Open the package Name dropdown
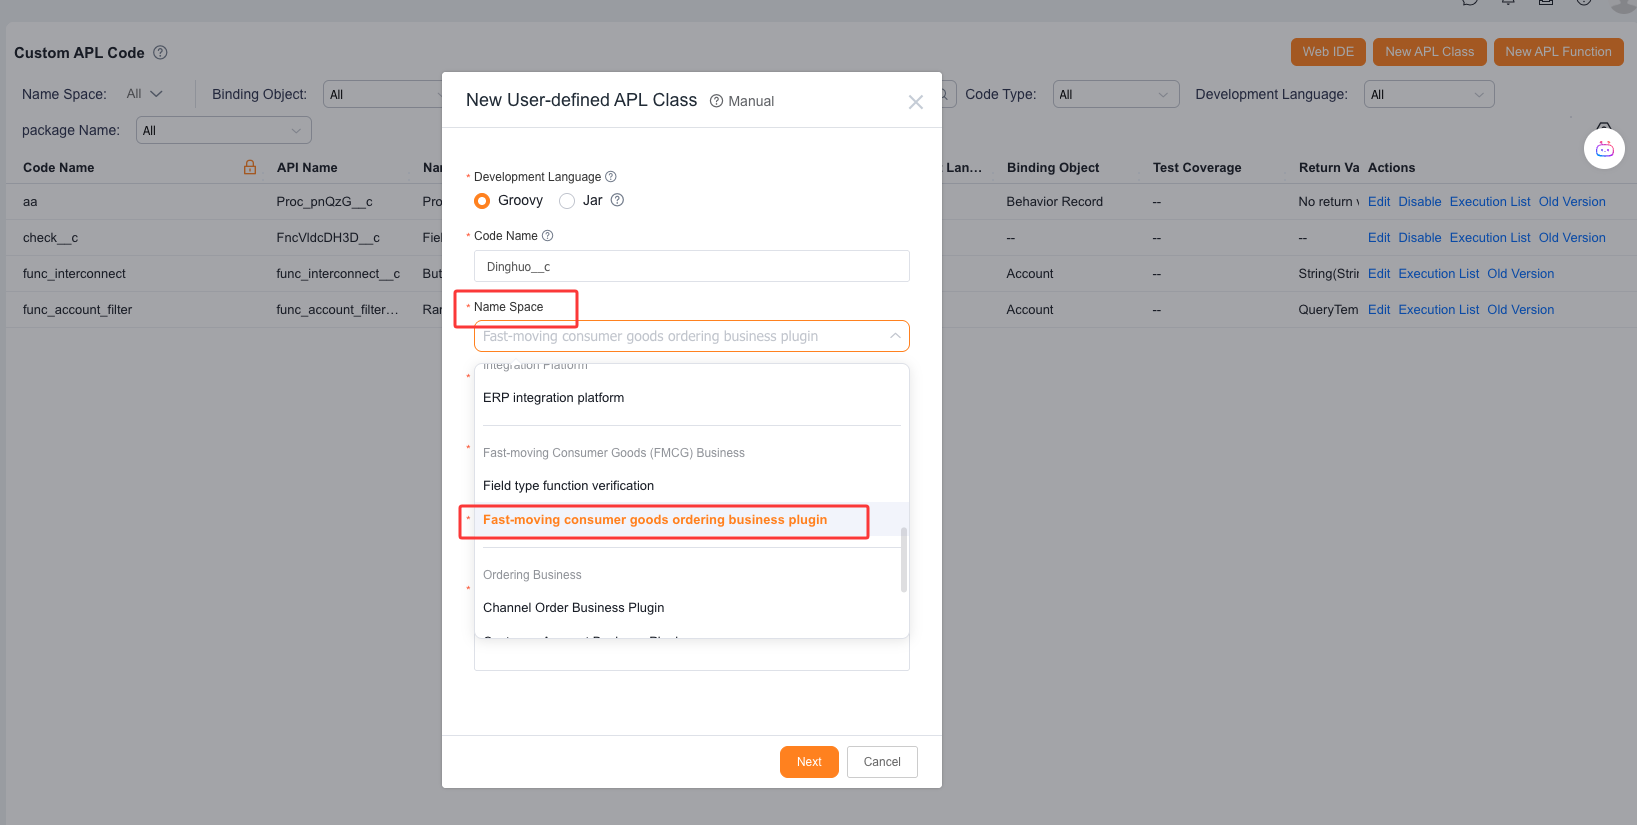The height and width of the screenshot is (825, 1637). point(223,130)
